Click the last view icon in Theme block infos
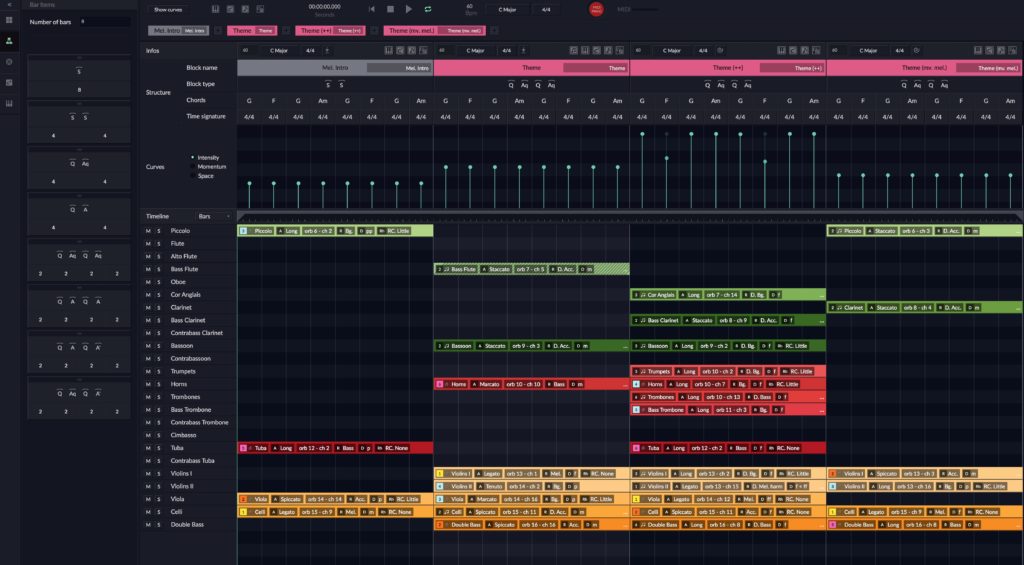Image resolution: width=1024 pixels, height=565 pixels. click(x=620, y=50)
